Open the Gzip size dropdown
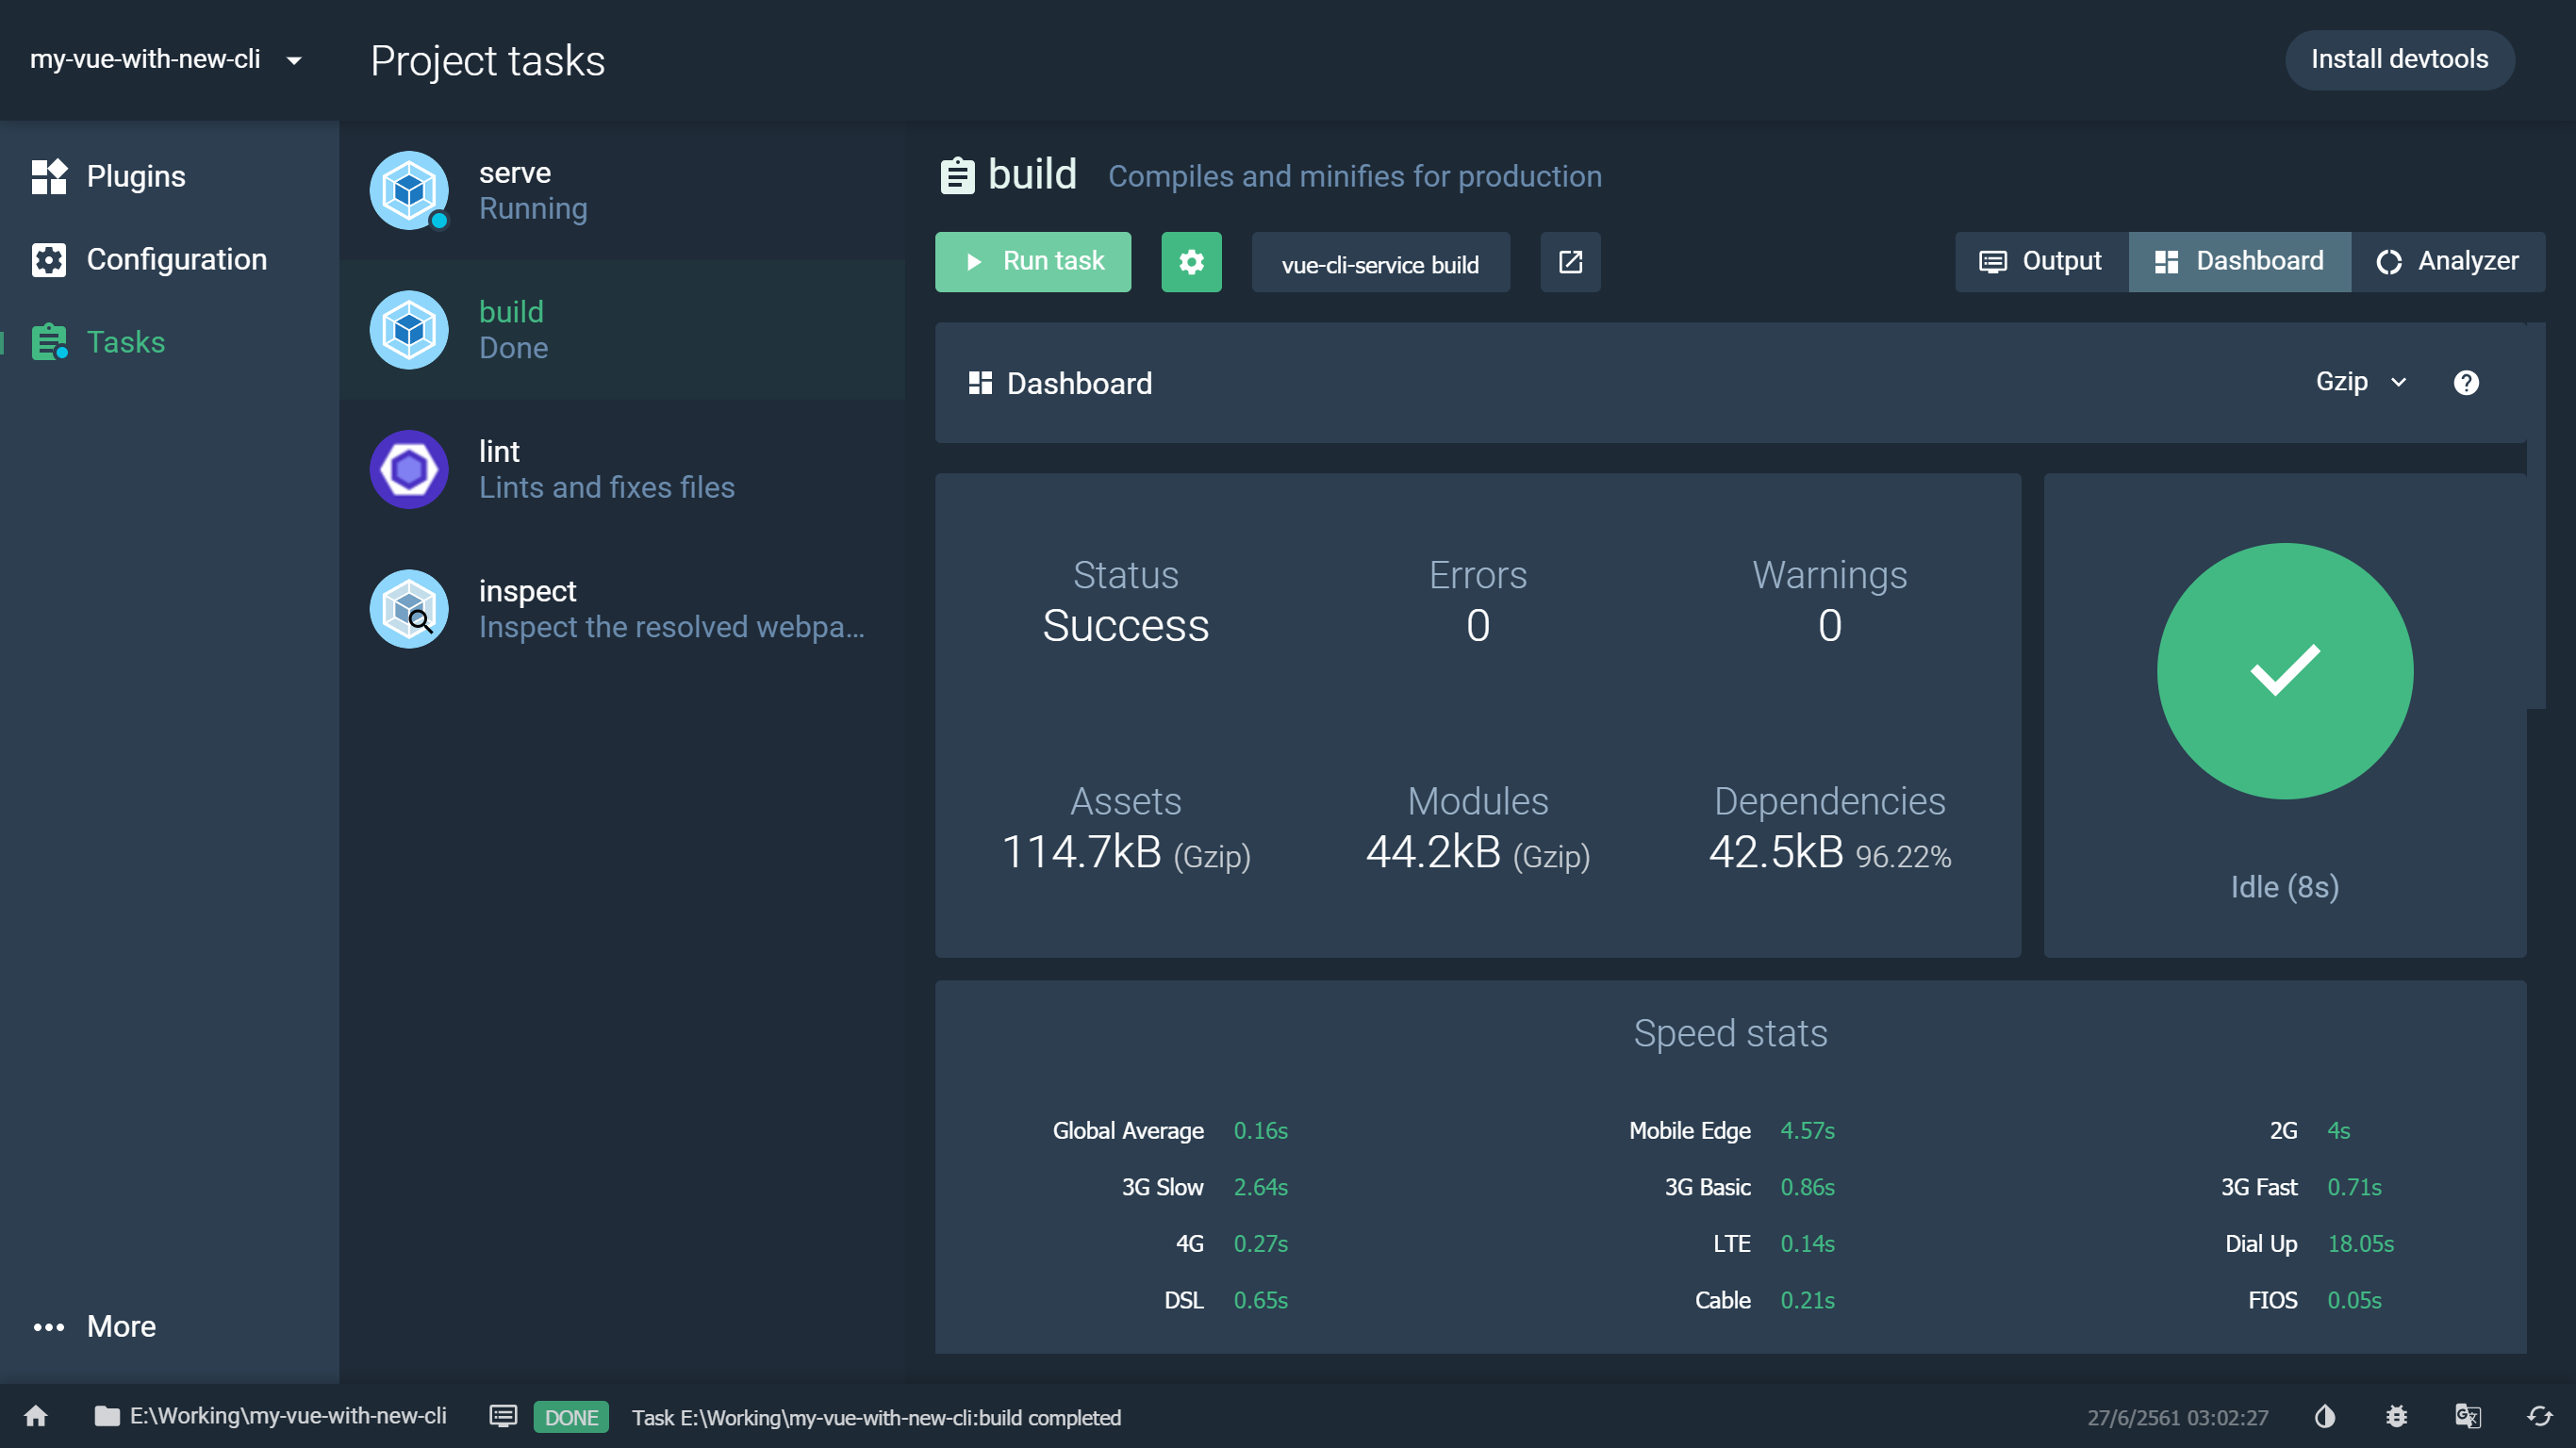The height and width of the screenshot is (1448, 2576). pos(2359,382)
